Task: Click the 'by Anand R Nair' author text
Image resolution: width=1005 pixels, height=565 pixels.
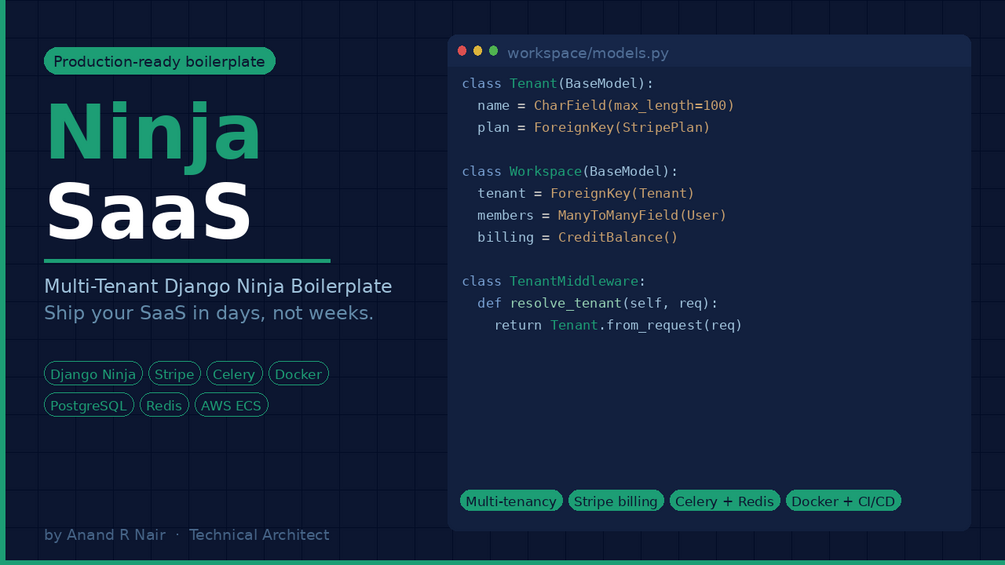Action: click(104, 535)
